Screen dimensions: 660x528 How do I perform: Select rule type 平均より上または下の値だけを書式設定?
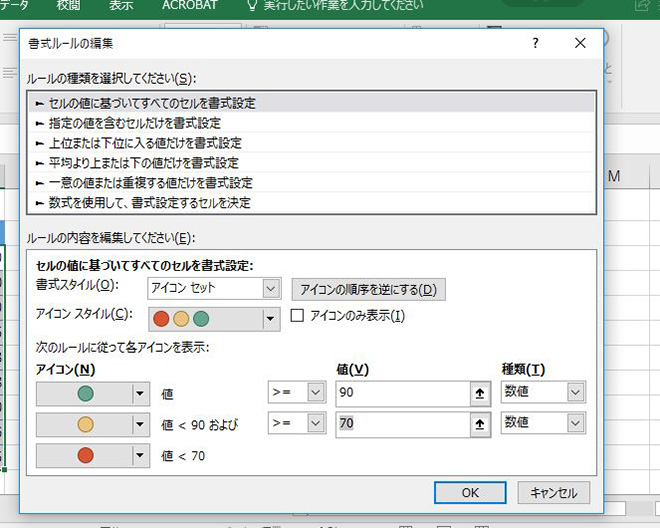click(x=311, y=163)
